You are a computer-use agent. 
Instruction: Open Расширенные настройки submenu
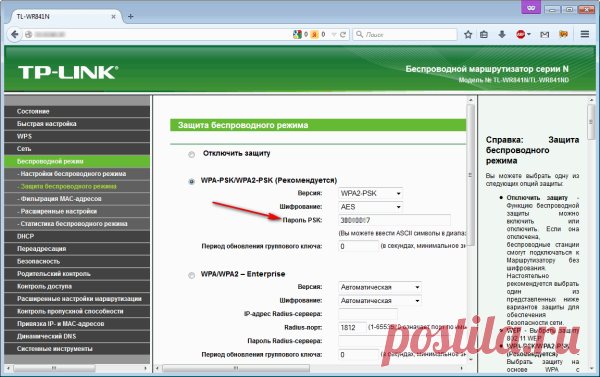pos(77,211)
